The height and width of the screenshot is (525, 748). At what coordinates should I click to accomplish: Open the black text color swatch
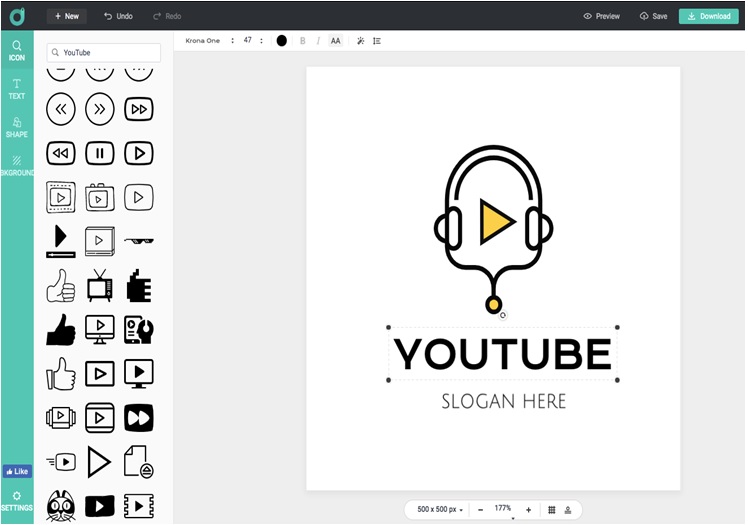[x=281, y=41]
